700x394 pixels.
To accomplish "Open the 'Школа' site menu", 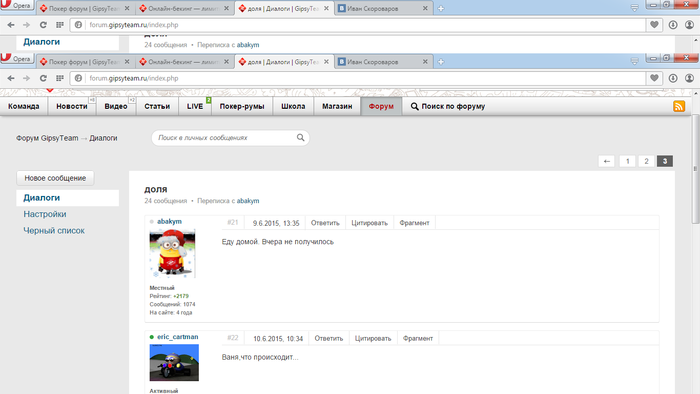I will pyautogui.click(x=293, y=106).
